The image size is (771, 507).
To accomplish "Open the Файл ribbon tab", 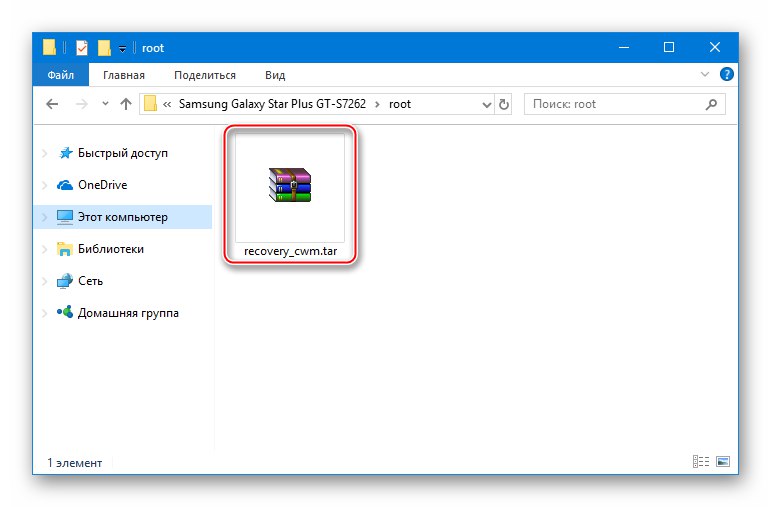I will tap(60, 75).
